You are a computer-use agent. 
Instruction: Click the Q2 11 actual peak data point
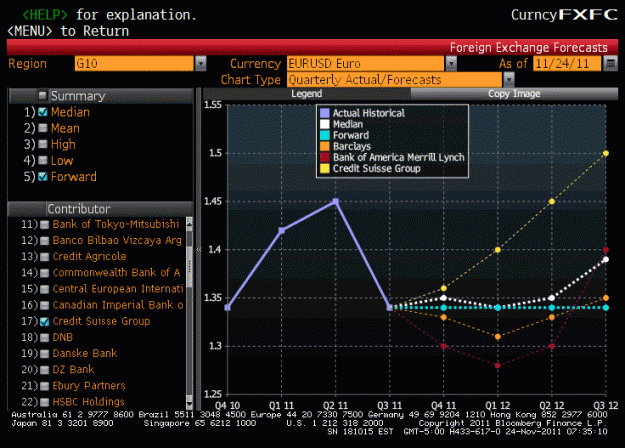(336, 202)
